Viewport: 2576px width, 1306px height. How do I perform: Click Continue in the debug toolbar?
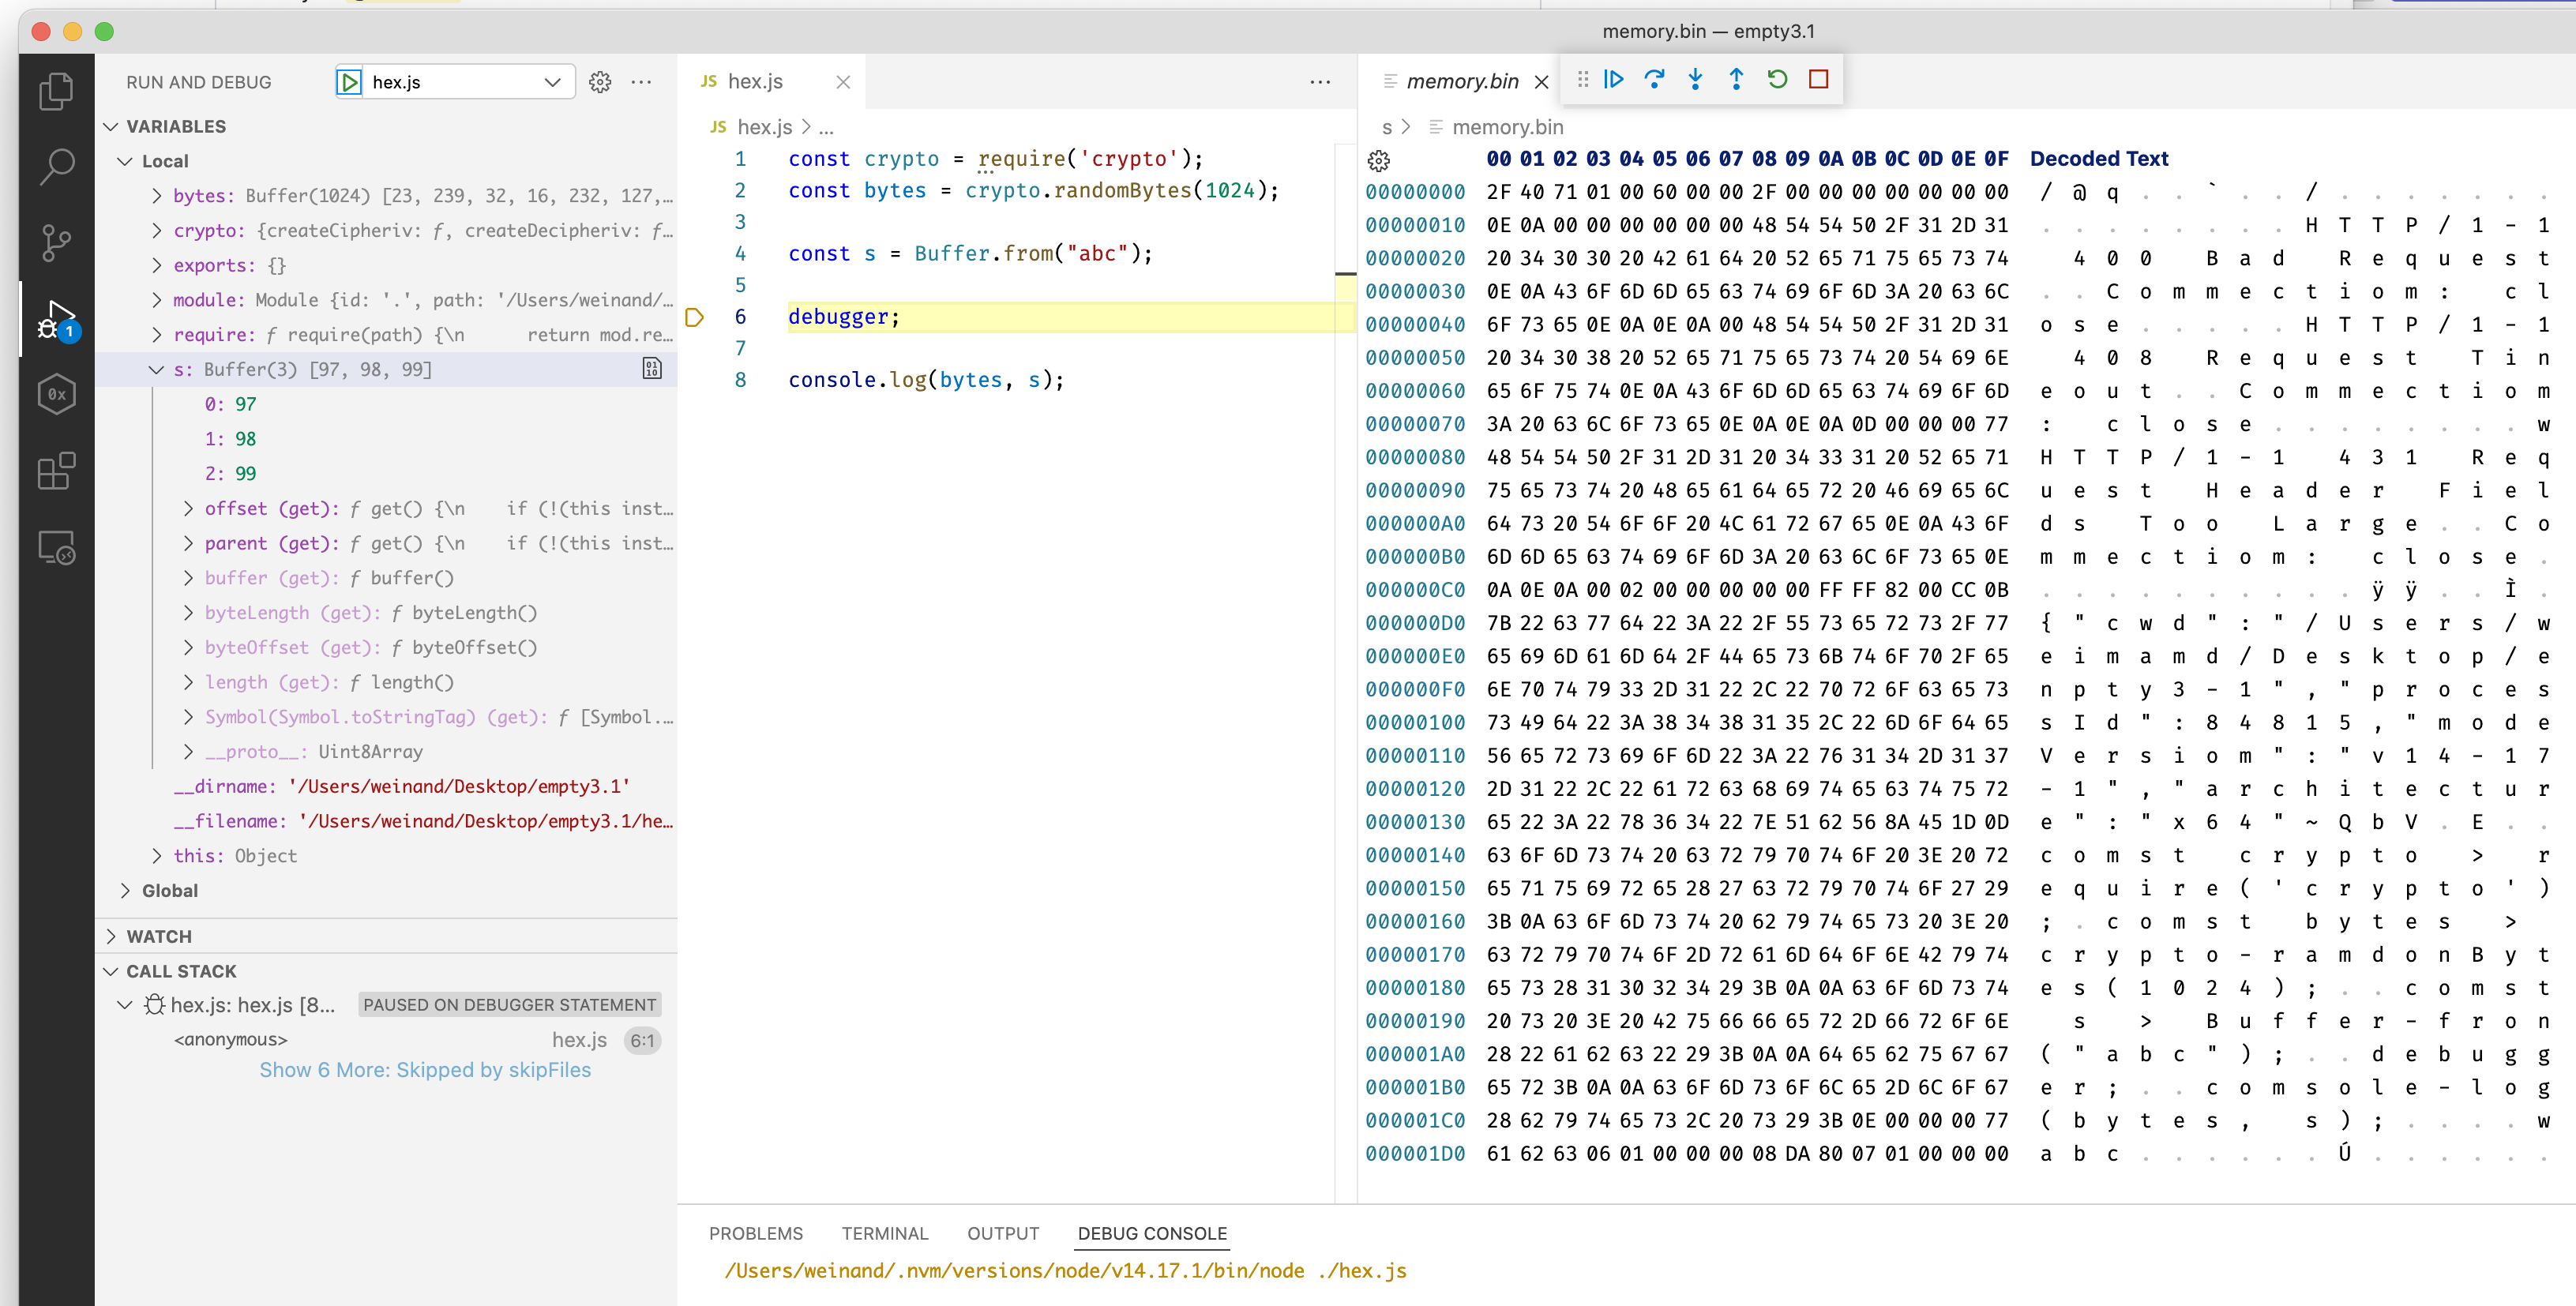[x=1613, y=79]
